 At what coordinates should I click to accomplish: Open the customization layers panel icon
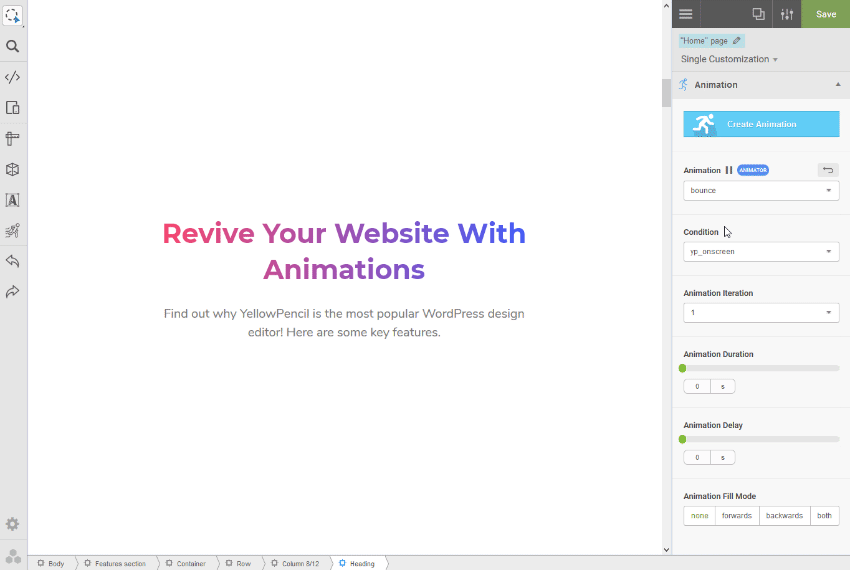click(758, 14)
